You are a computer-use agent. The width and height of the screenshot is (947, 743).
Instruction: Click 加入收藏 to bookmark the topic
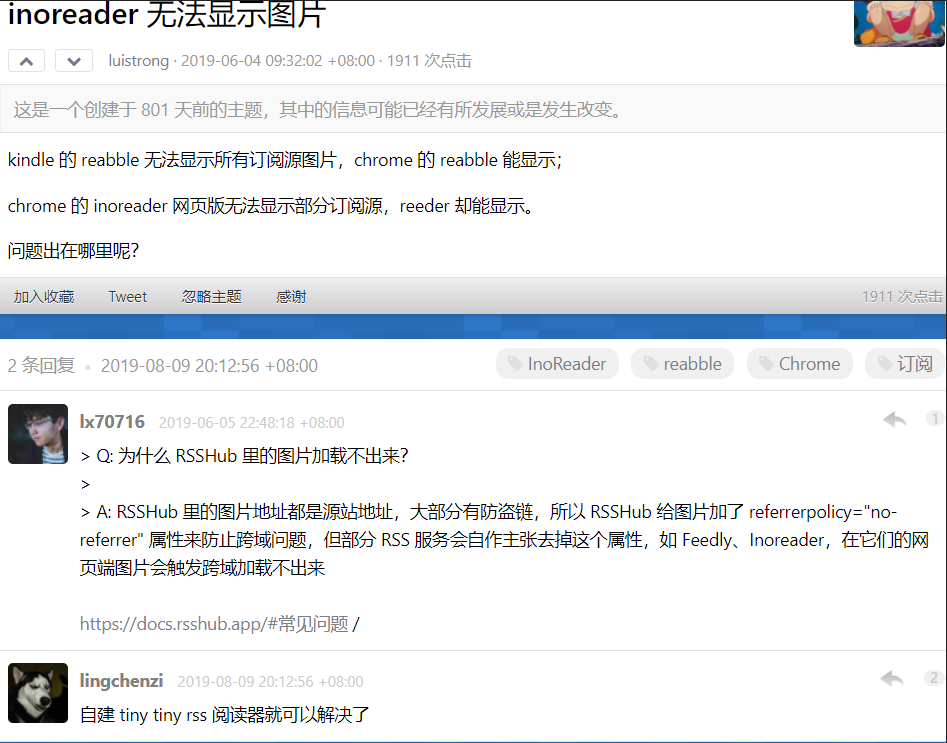tap(44, 297)
